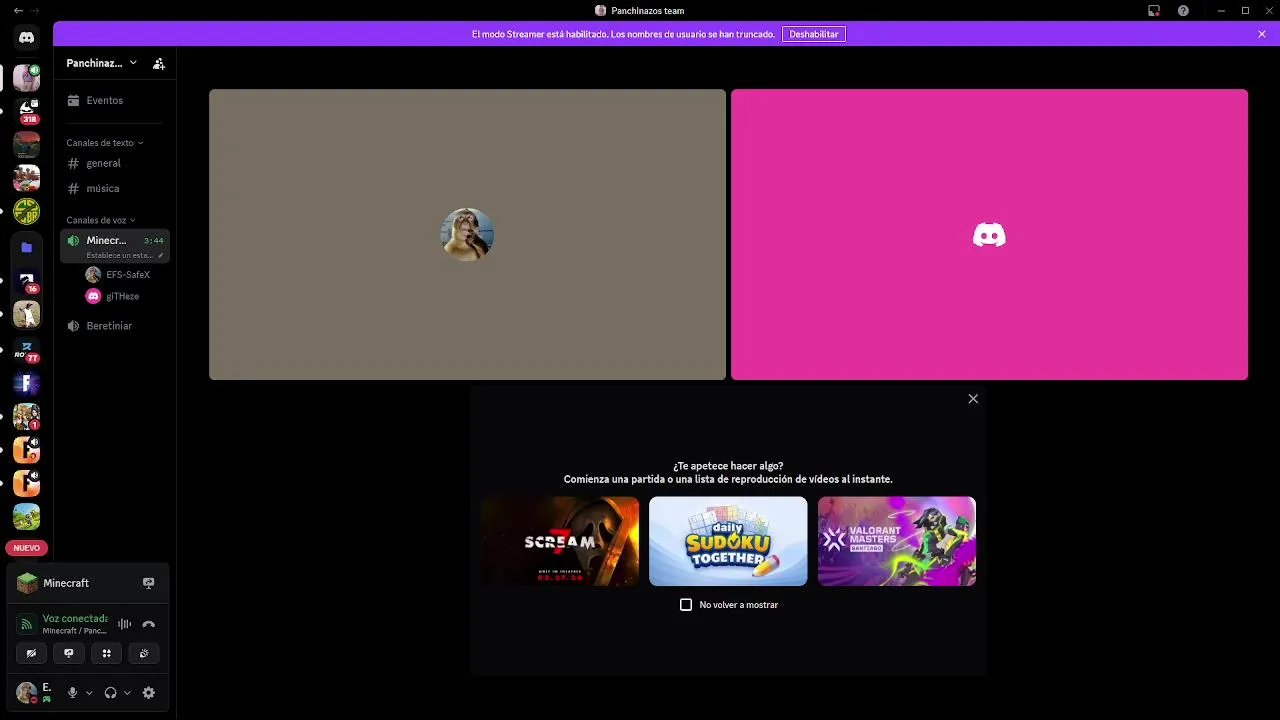The height and width of the screenshot is (720, 1280).
Task: Mute microphone in user panel
Action: pos(72,692)
